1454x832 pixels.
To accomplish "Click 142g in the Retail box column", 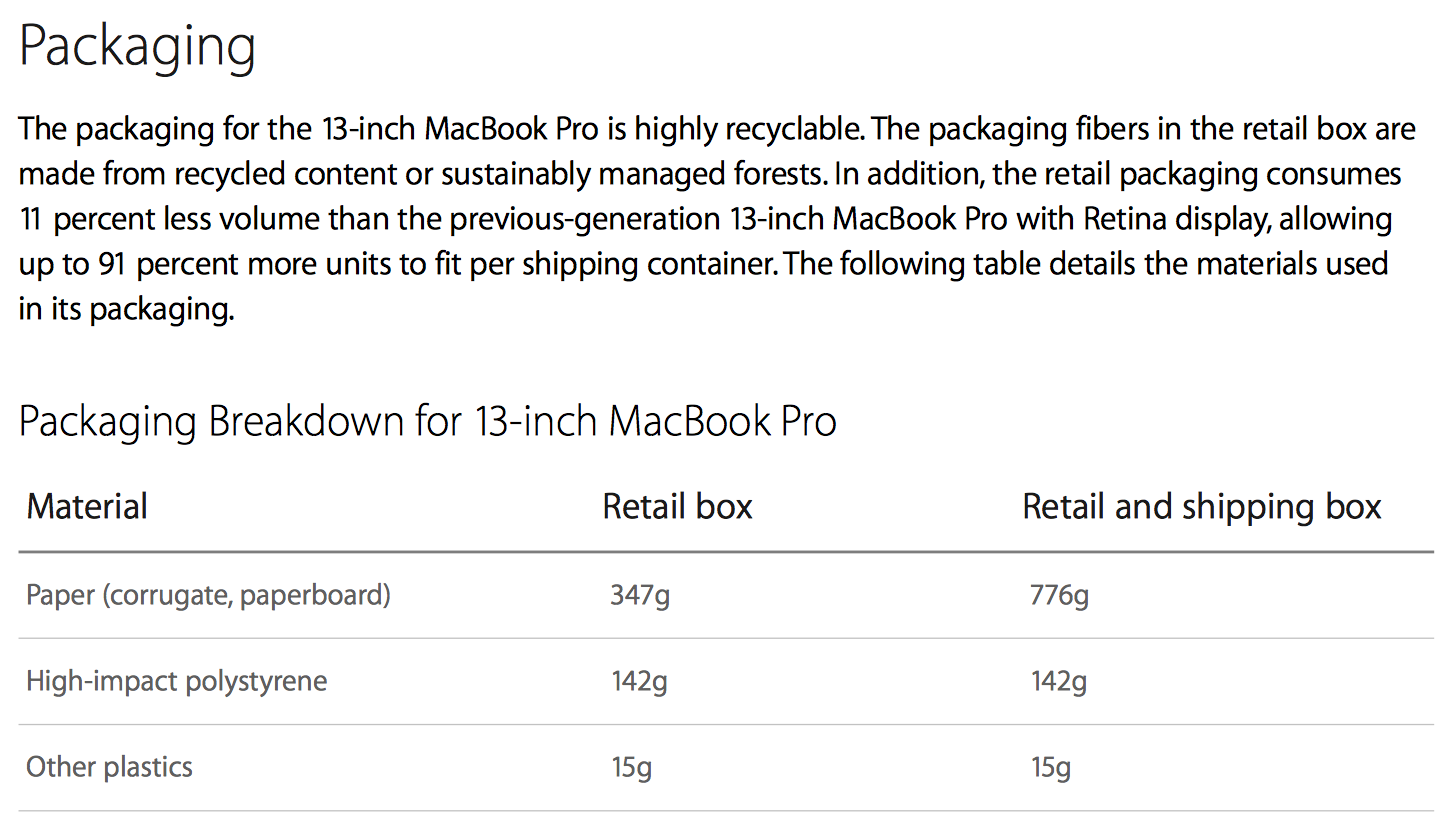I will [640, 683].
